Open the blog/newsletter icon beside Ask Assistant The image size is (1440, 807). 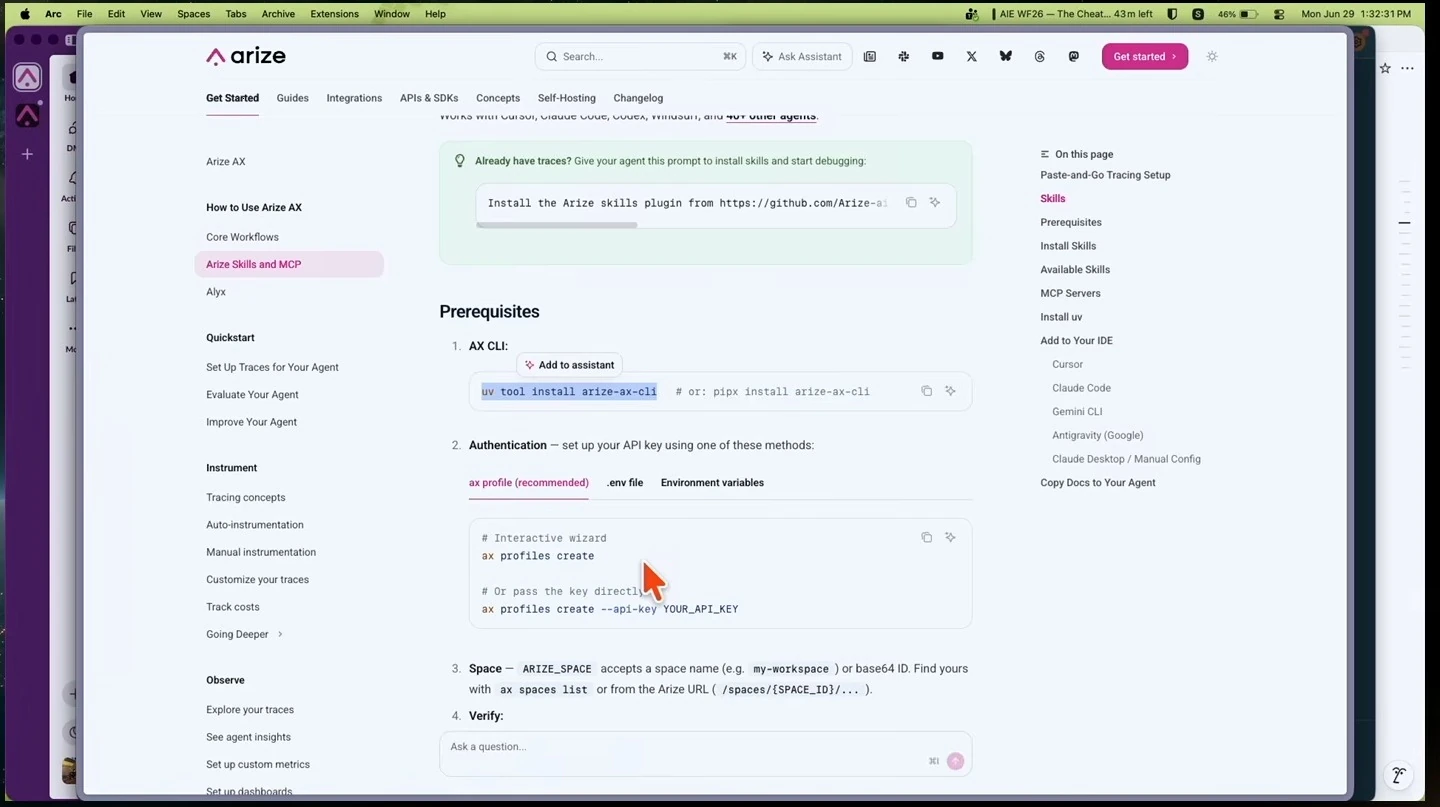coord(869,57)
